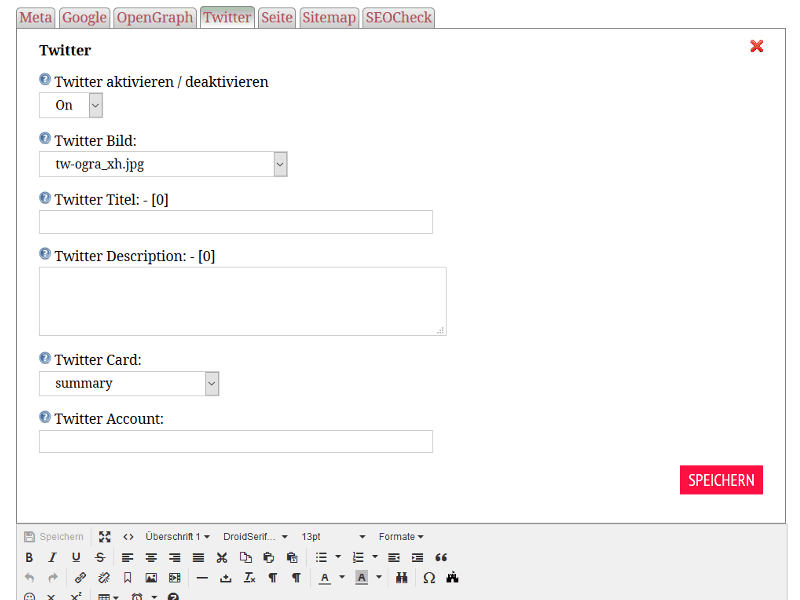The height and width of the screenshot is (600, 800).
Task: Insert horizontal line
Action: coord(202,578)
